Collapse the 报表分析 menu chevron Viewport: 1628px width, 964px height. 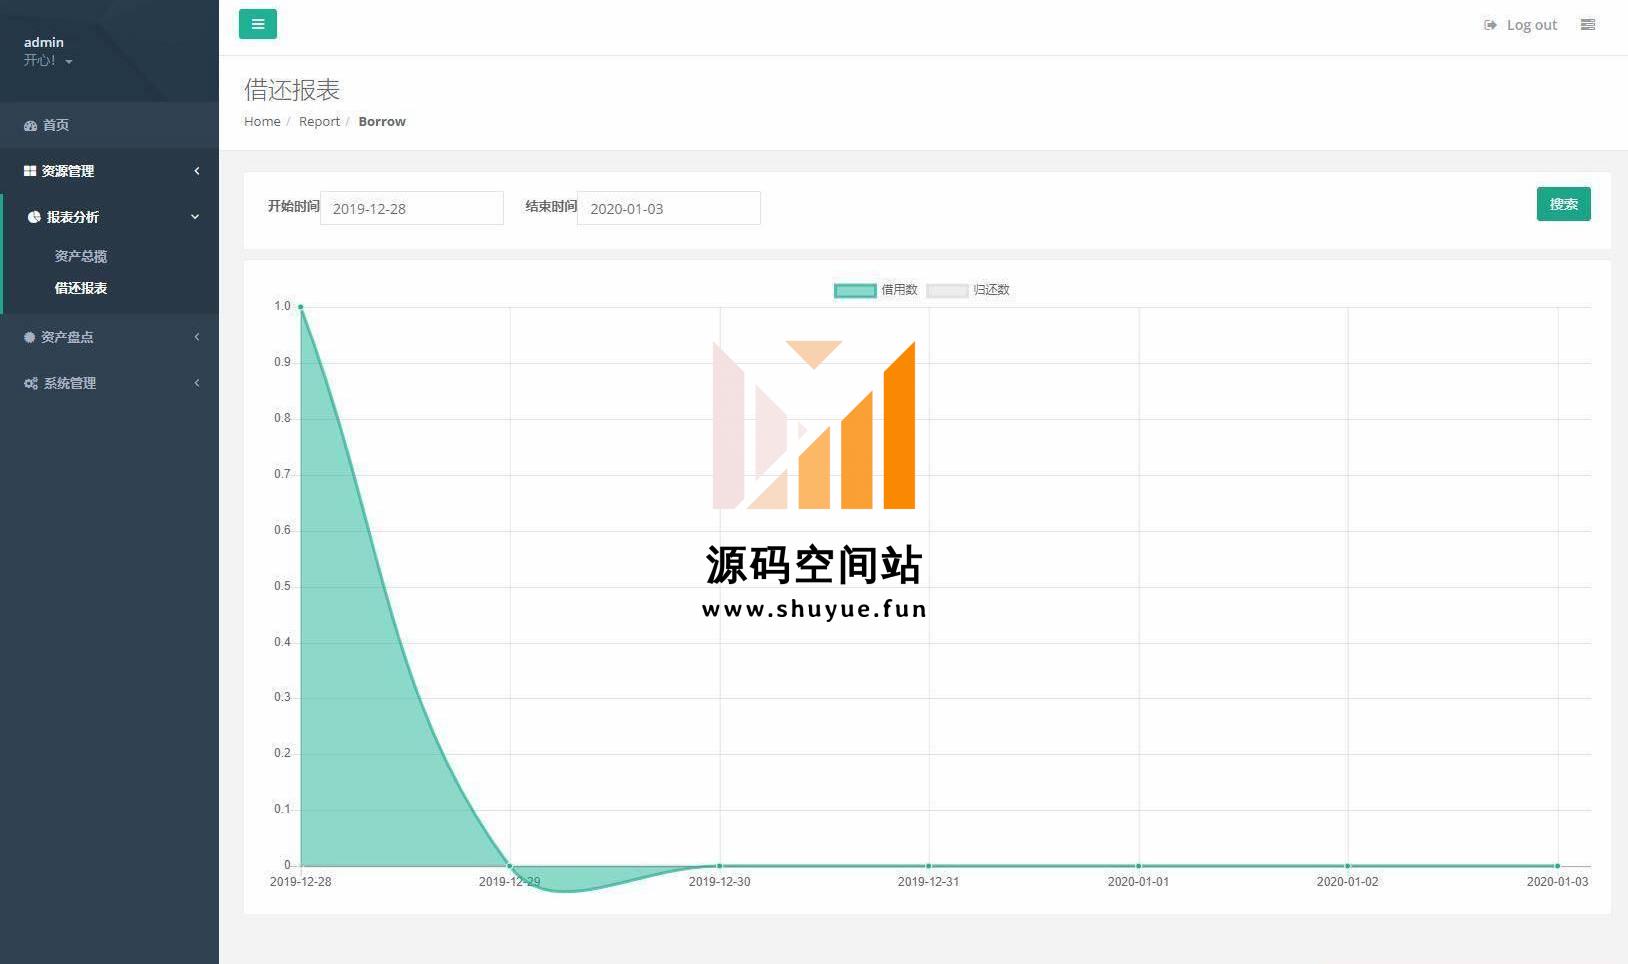point(195,217)
